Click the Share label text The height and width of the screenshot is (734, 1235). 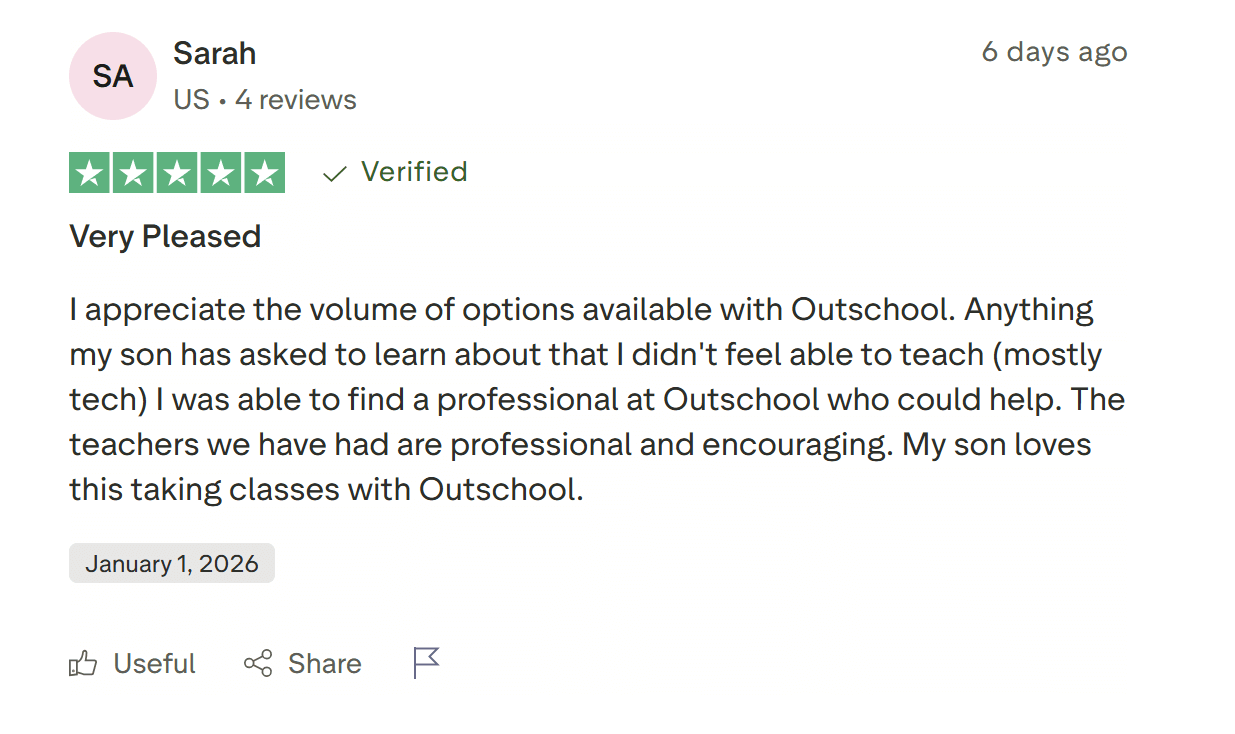(x=325, y=663)
